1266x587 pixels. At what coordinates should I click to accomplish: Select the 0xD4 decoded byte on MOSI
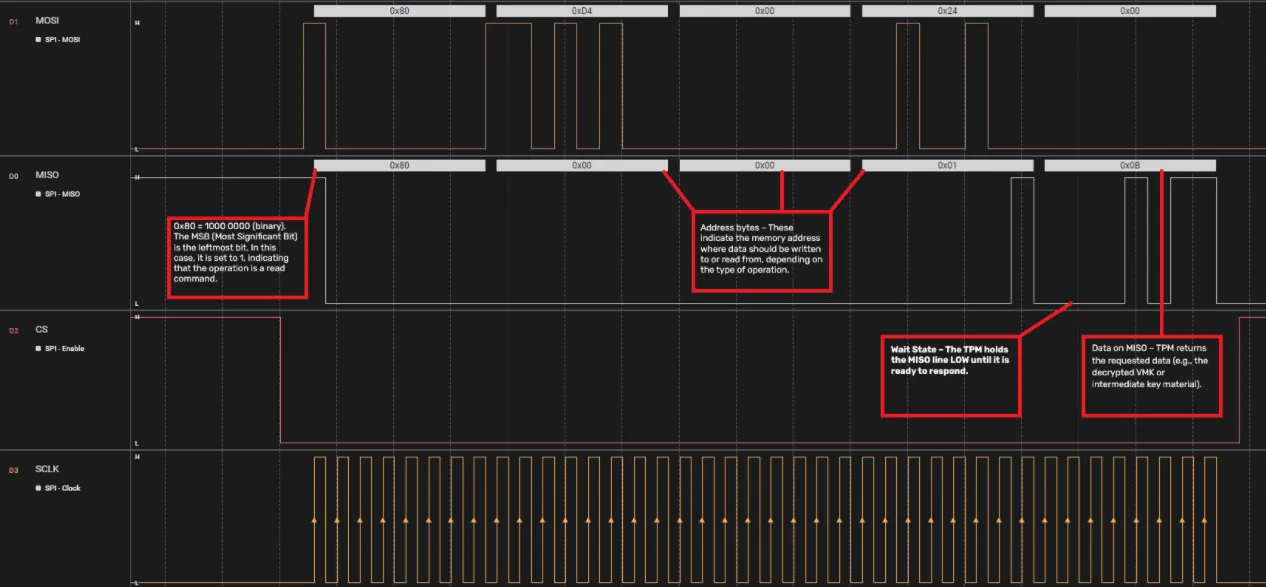point(581,11)
